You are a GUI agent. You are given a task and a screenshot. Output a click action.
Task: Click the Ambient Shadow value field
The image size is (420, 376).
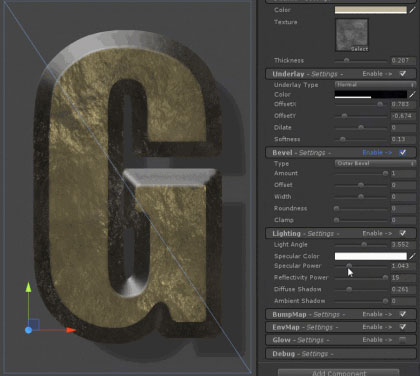(403, 301)
